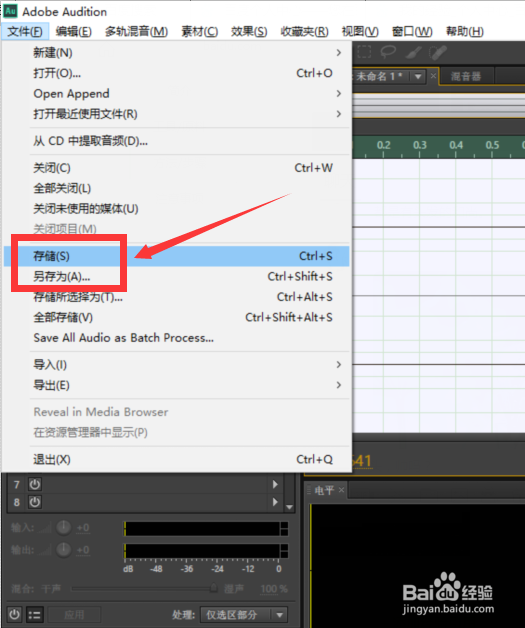This screenshot has height=628, width=525.
Task: Open the 窗口(W) menu
Action: [x=412, y=31]
